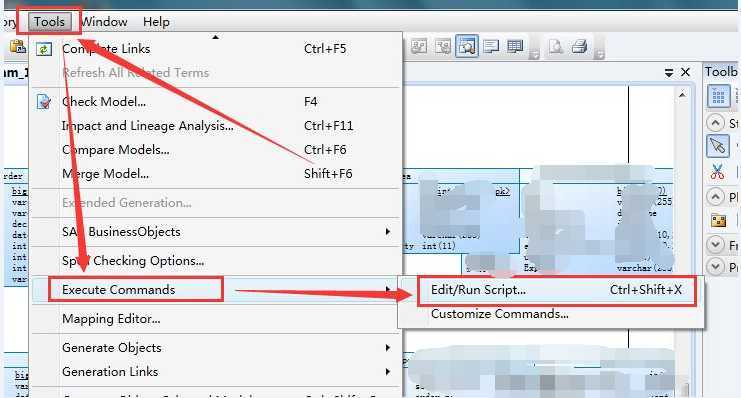Close the diagram pane with the X

pyautogui.click(x=685, y=72)
